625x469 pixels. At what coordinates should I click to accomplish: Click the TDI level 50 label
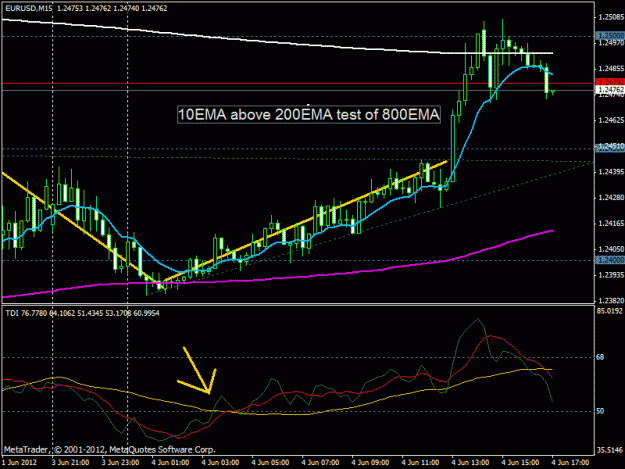(600, 411)
